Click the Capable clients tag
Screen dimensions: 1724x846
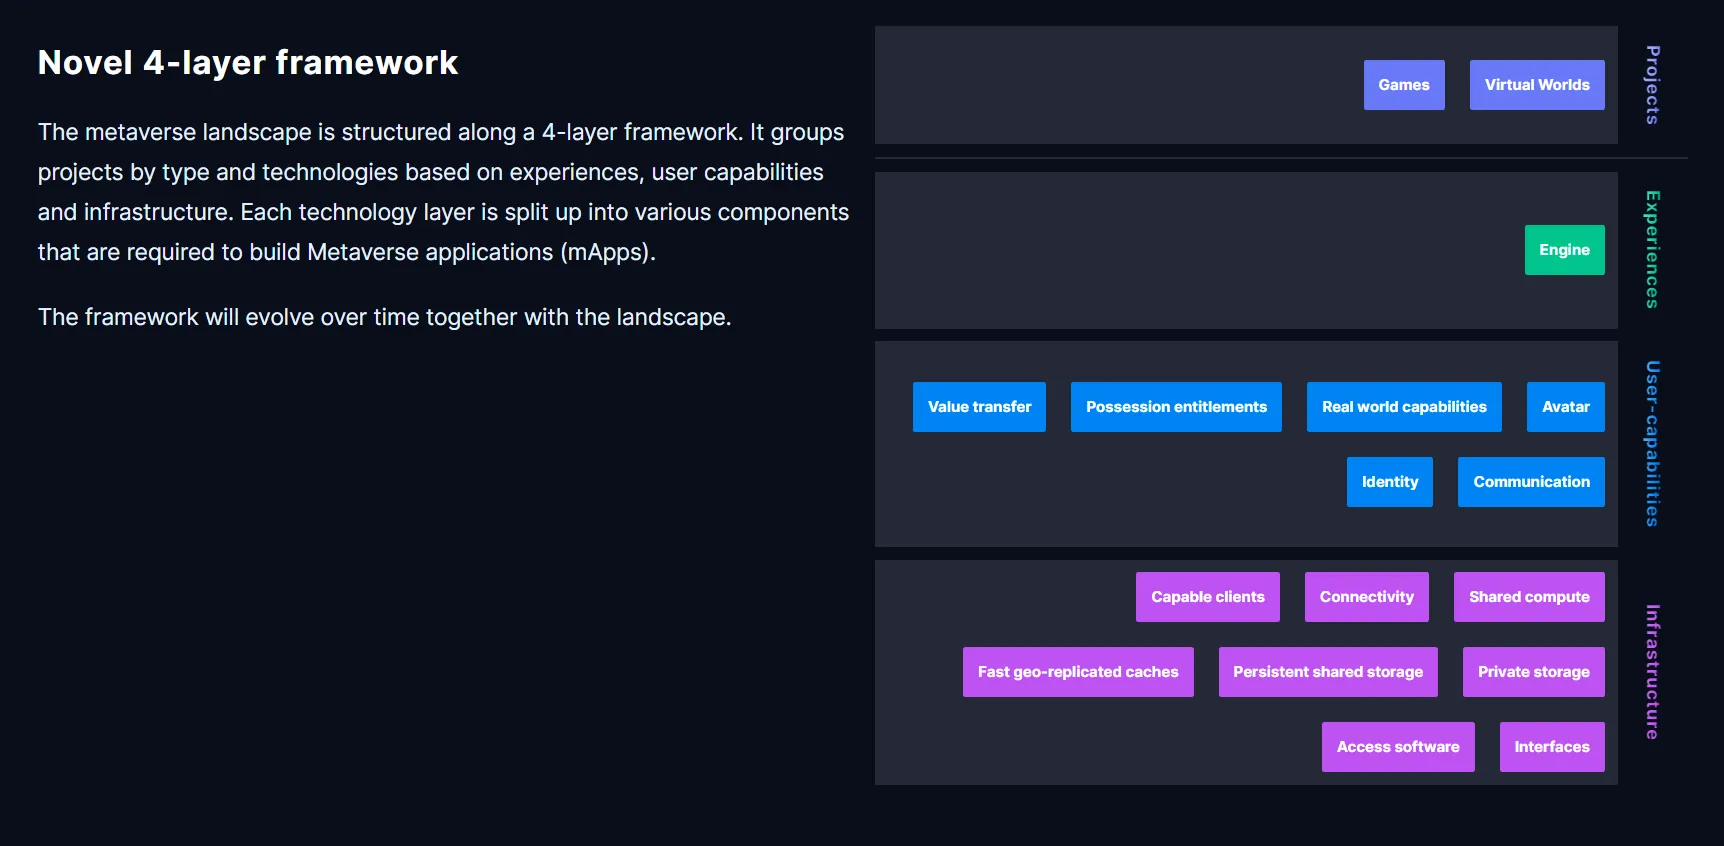pyautogui.click(x=1207, y=597)
